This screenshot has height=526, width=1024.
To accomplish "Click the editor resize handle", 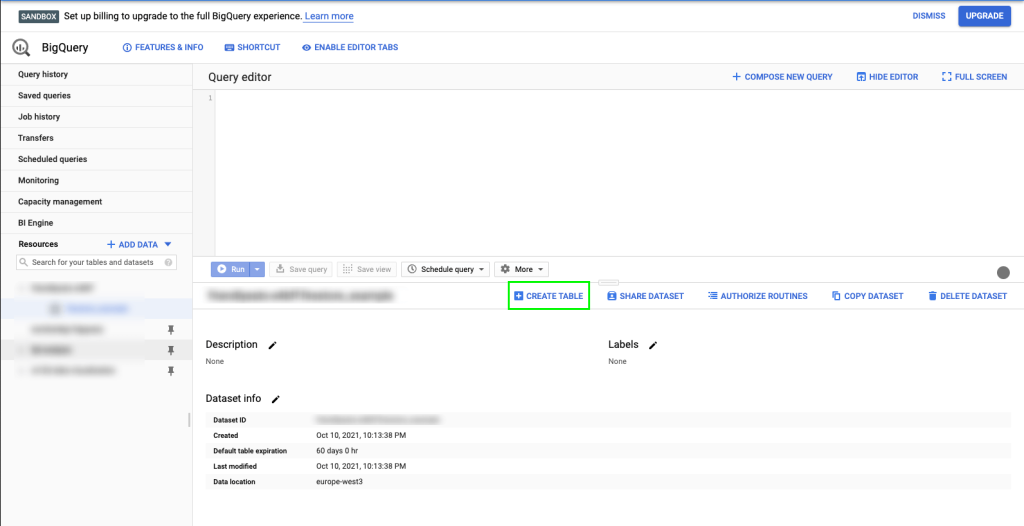I will pyautogui.click(x=608, y=283).
